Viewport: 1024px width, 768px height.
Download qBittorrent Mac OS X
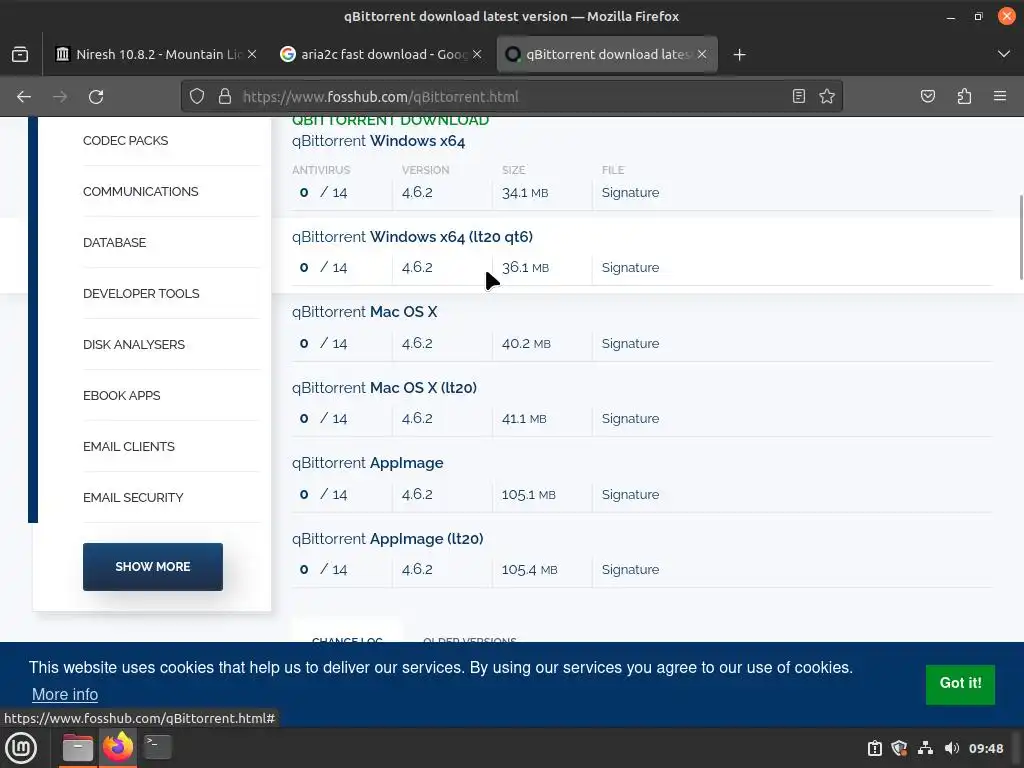[x=364, y=312]
